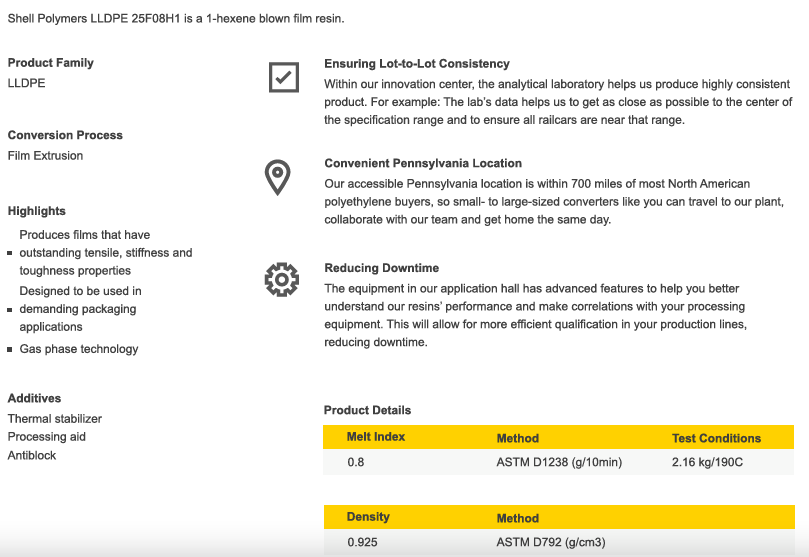This screenshot has width=809, height=557.
Task: Click the gear icon beside Reducing Downtime
Action: (x=281, y=279)
